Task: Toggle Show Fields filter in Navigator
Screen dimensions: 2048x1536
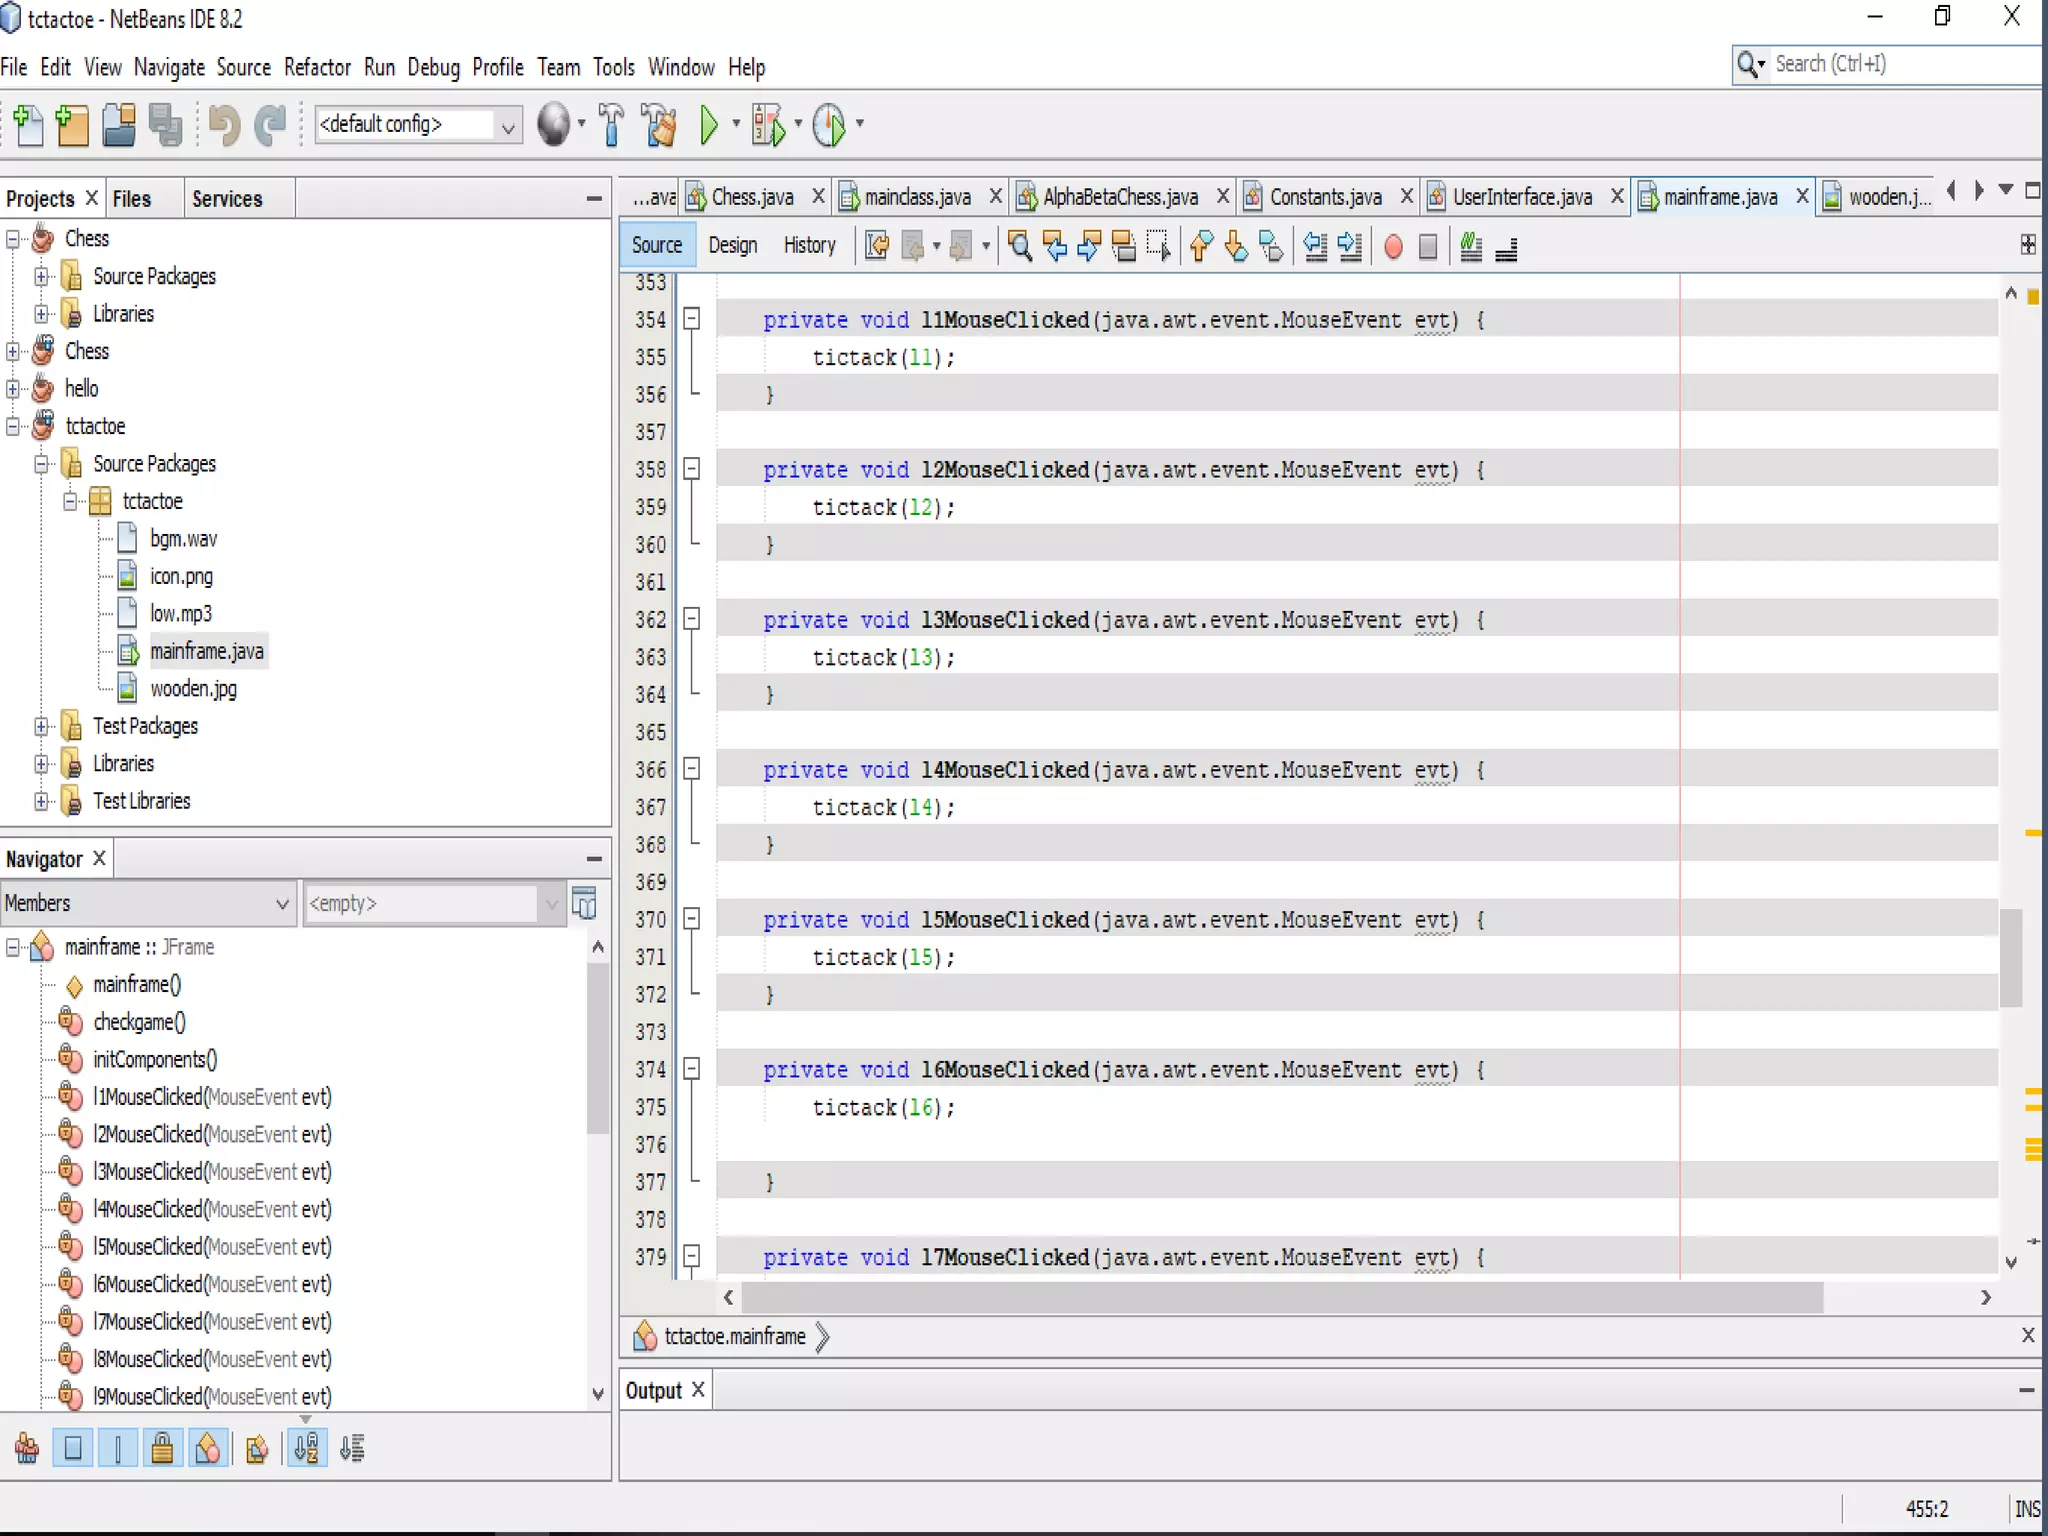Action: (73, 1448)
